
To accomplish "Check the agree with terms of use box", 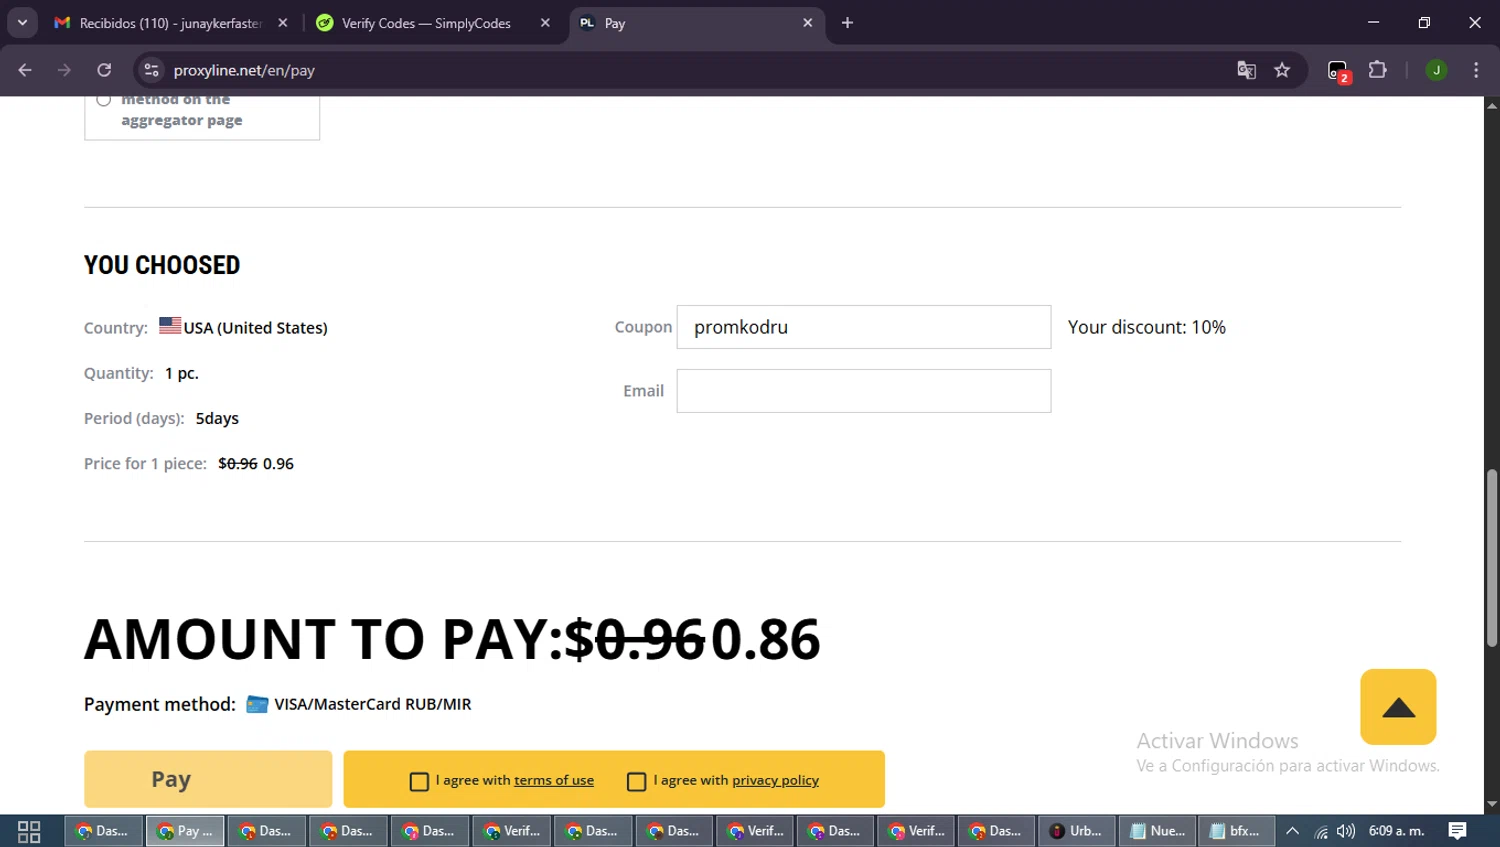I will click(x=419, y=782).
